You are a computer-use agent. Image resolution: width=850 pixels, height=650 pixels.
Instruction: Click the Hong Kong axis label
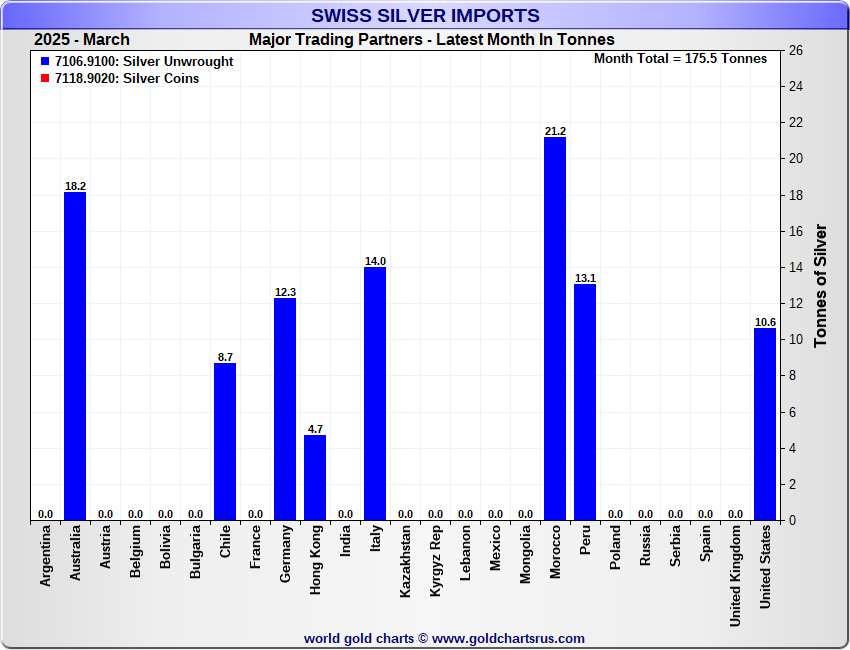[x=315, y=559]
